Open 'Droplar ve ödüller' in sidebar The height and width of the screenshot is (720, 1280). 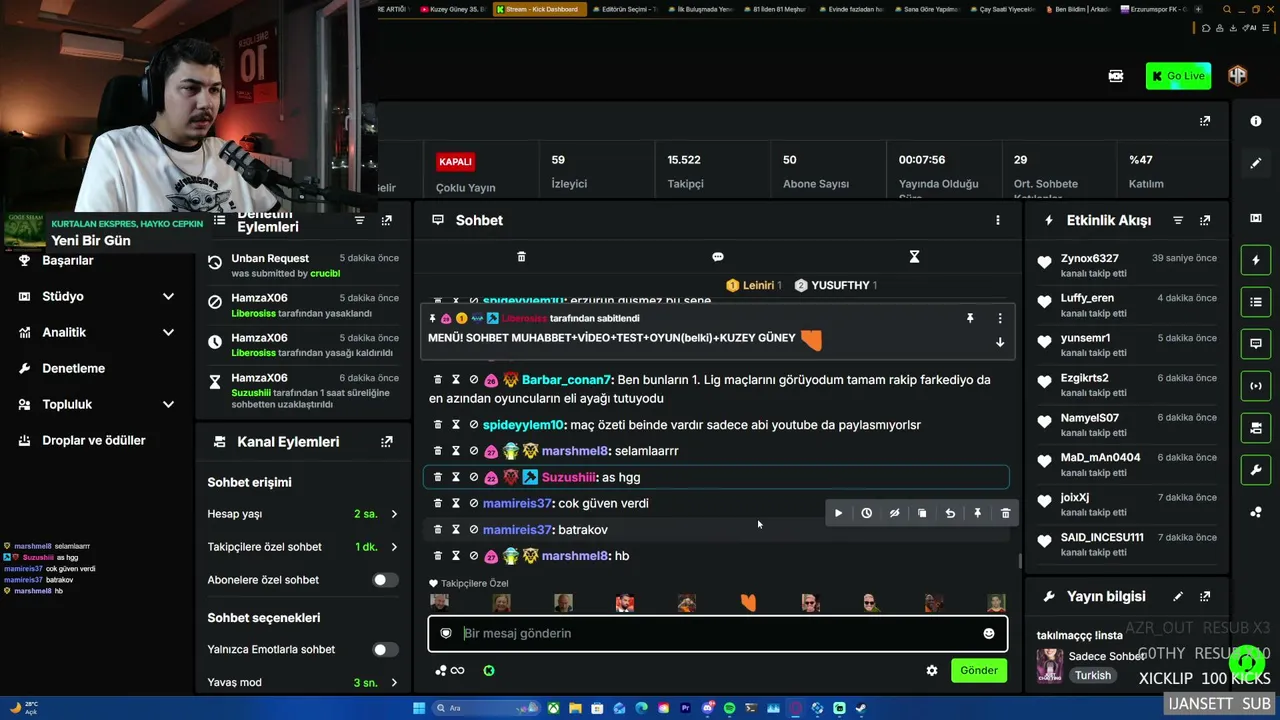click(x=96, y=440)
